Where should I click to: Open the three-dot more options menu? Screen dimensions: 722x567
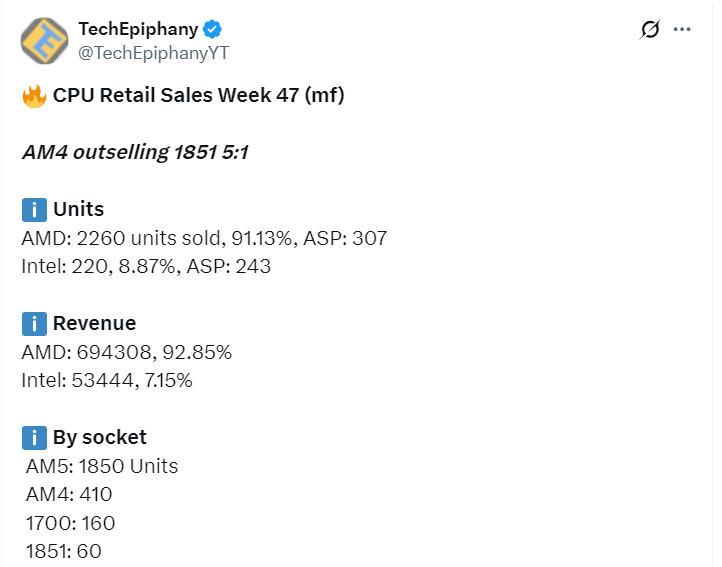pos(683,30)
